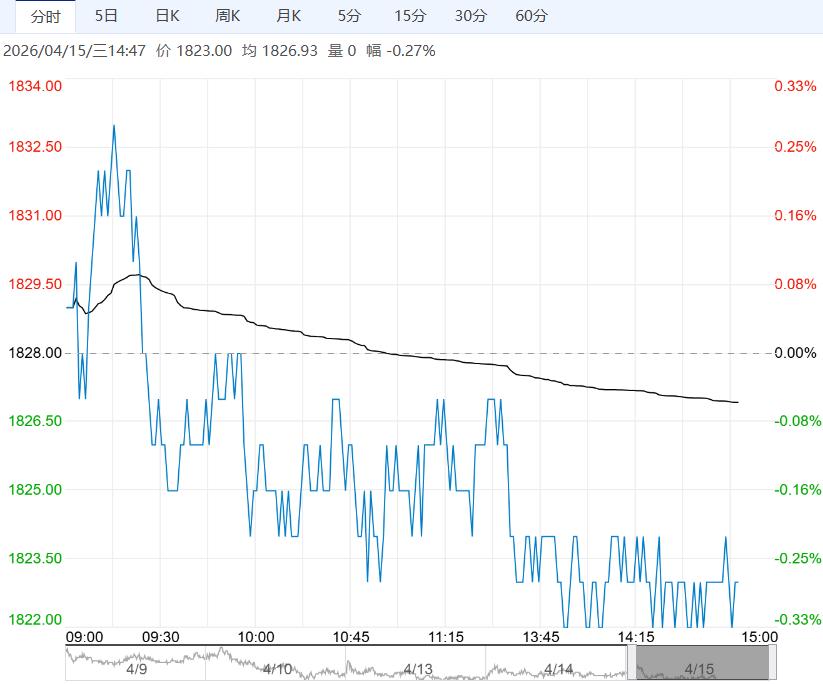Click the 0.00% label on right axis
Viewport: 823px width, 684px height.
pos(795,353)
